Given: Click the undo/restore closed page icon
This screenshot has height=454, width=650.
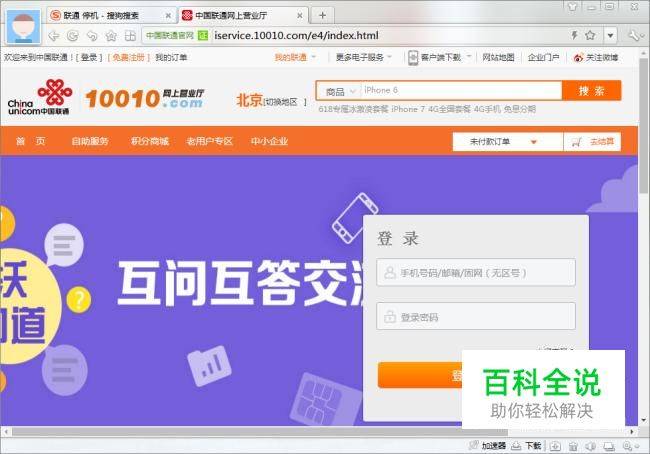Looking at the screenshot, I should 92,36.
